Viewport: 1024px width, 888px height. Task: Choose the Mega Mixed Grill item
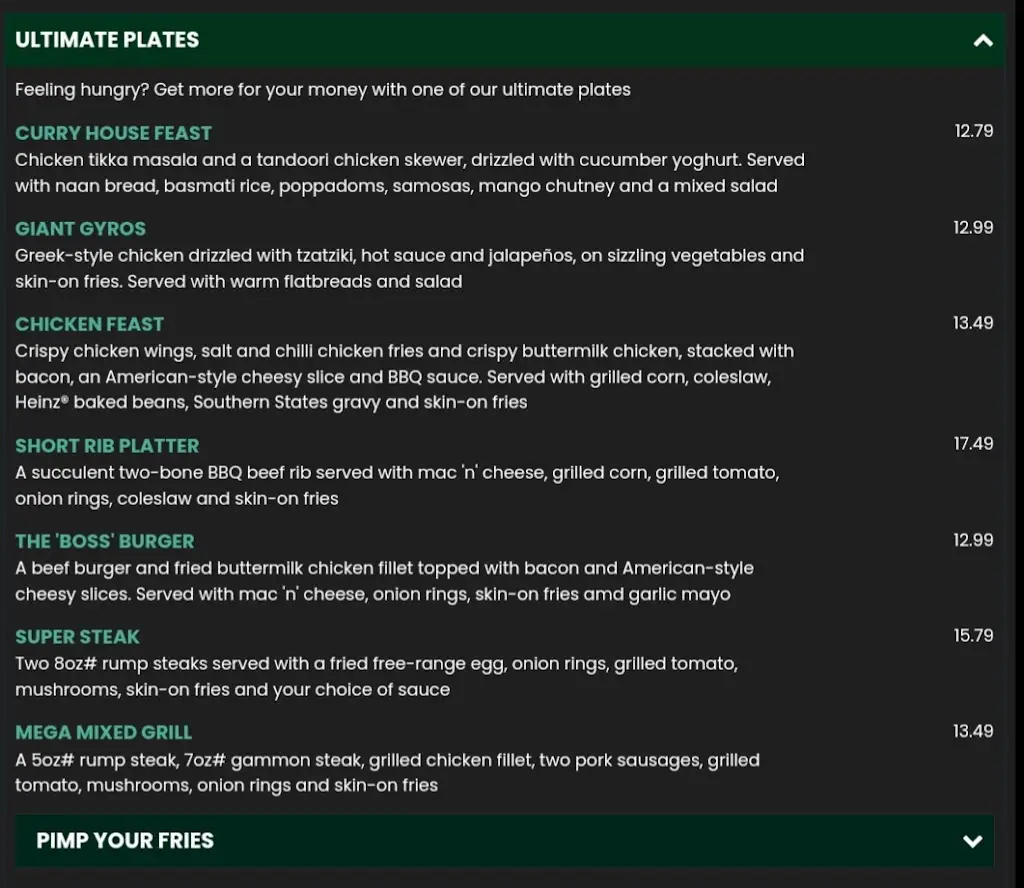pyautogui.click(x=103, y=733)
